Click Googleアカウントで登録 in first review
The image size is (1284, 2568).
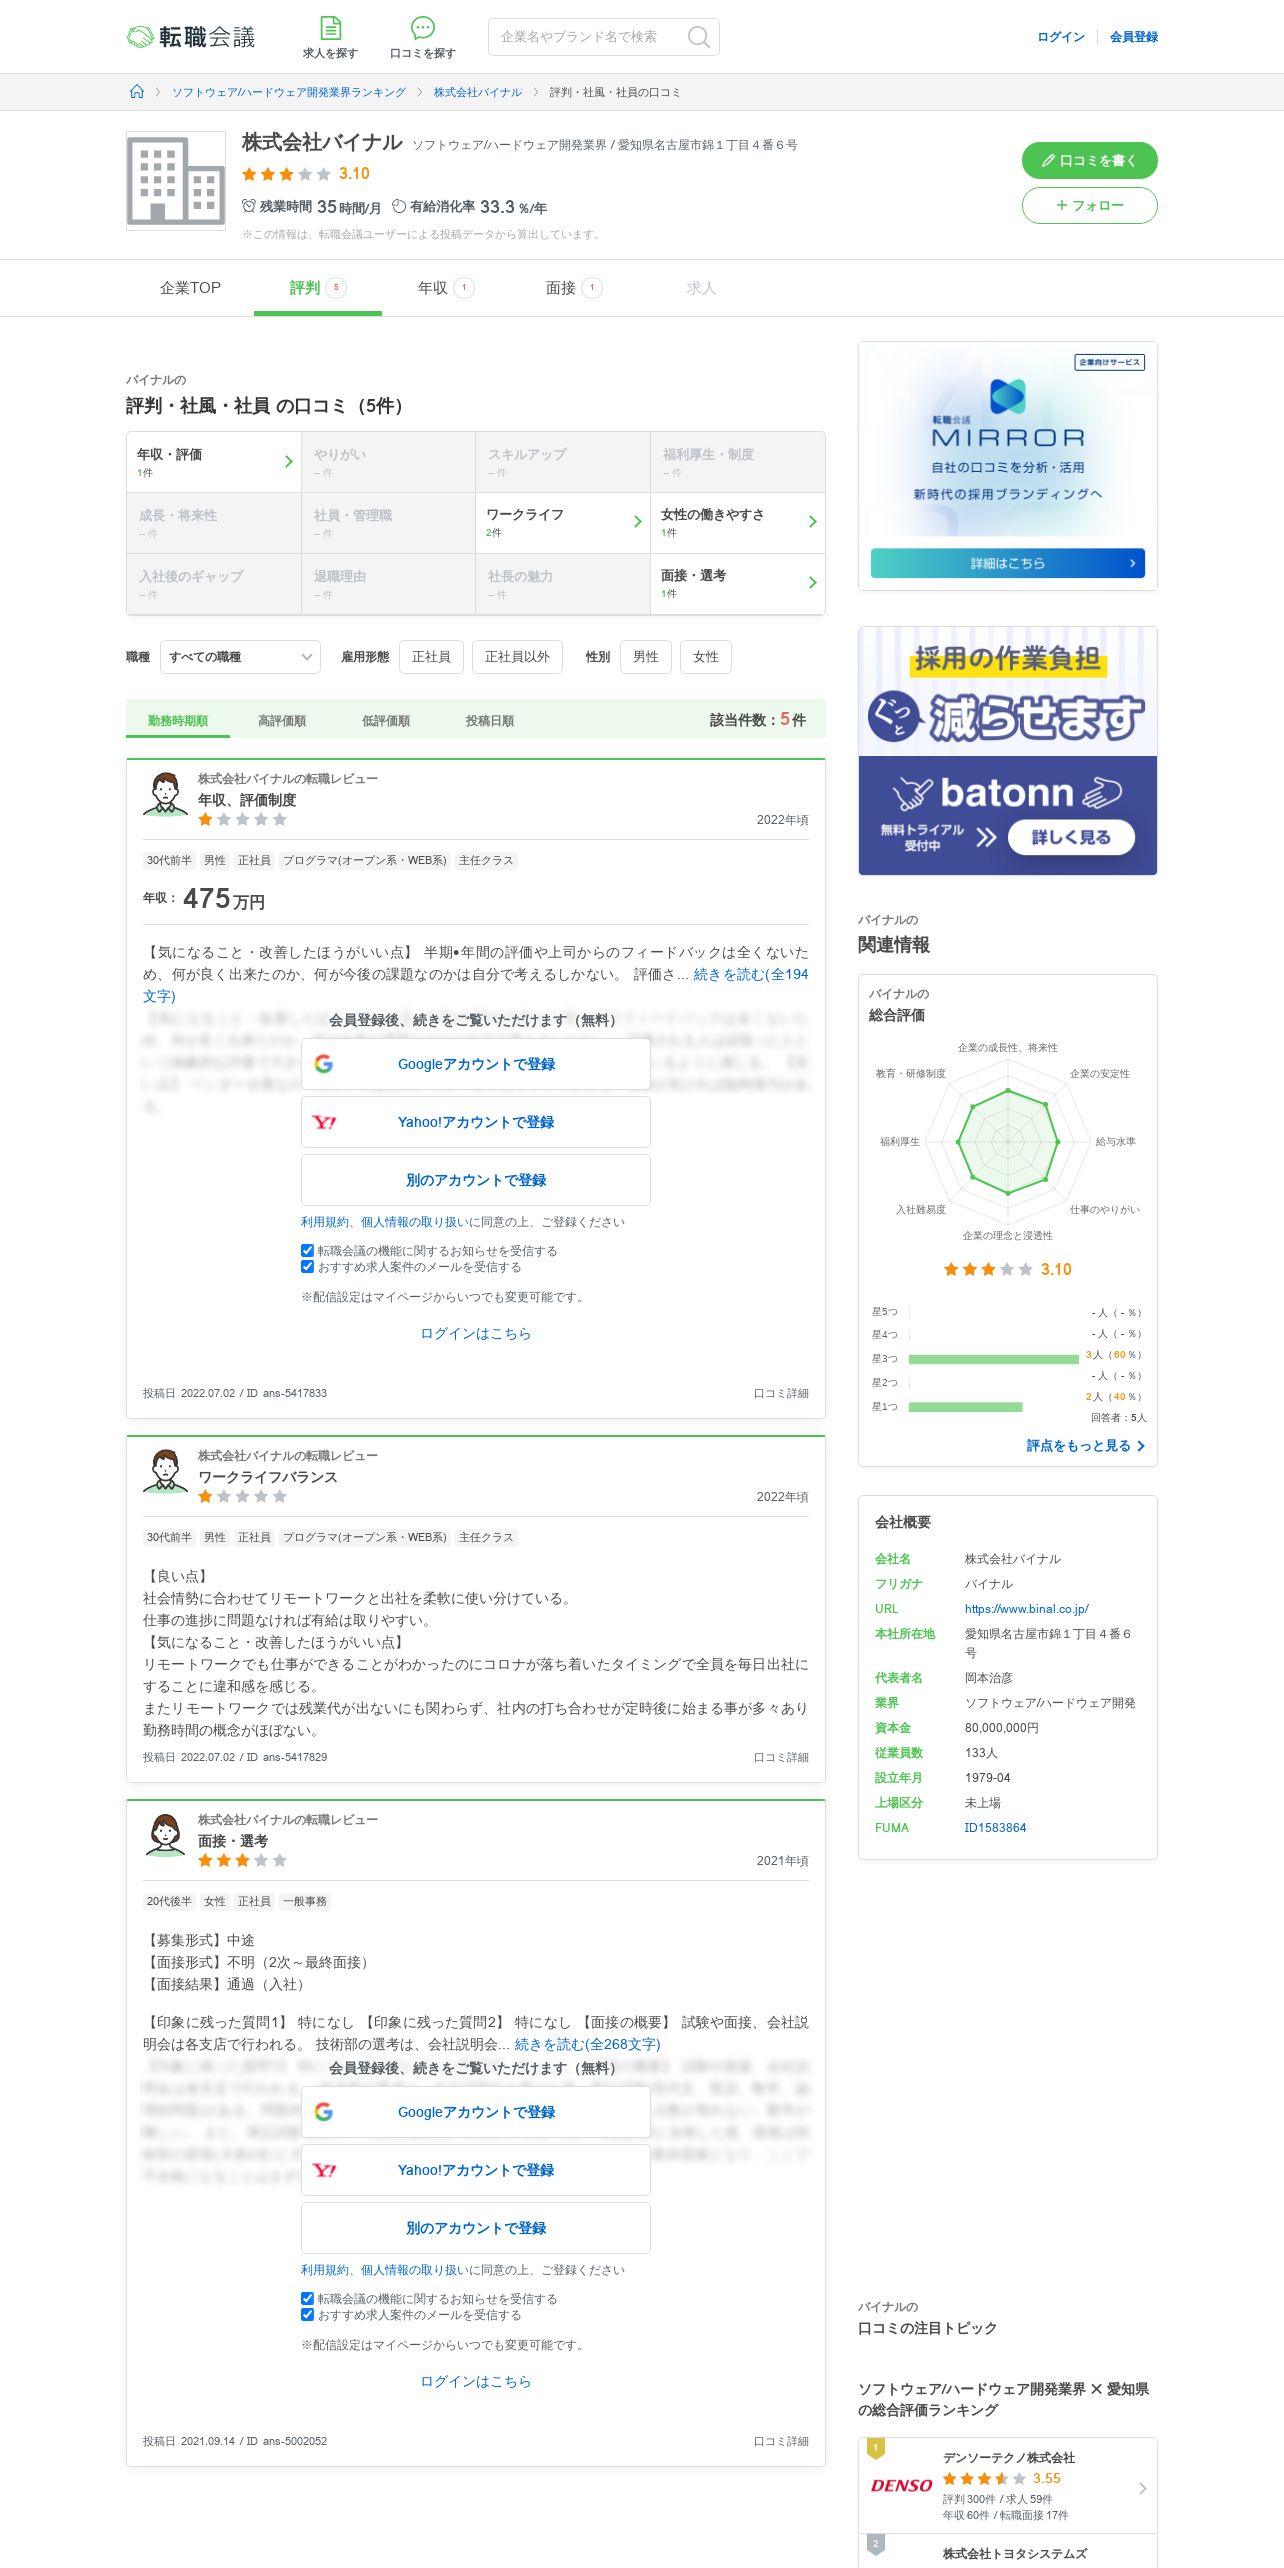(476, 1064)
